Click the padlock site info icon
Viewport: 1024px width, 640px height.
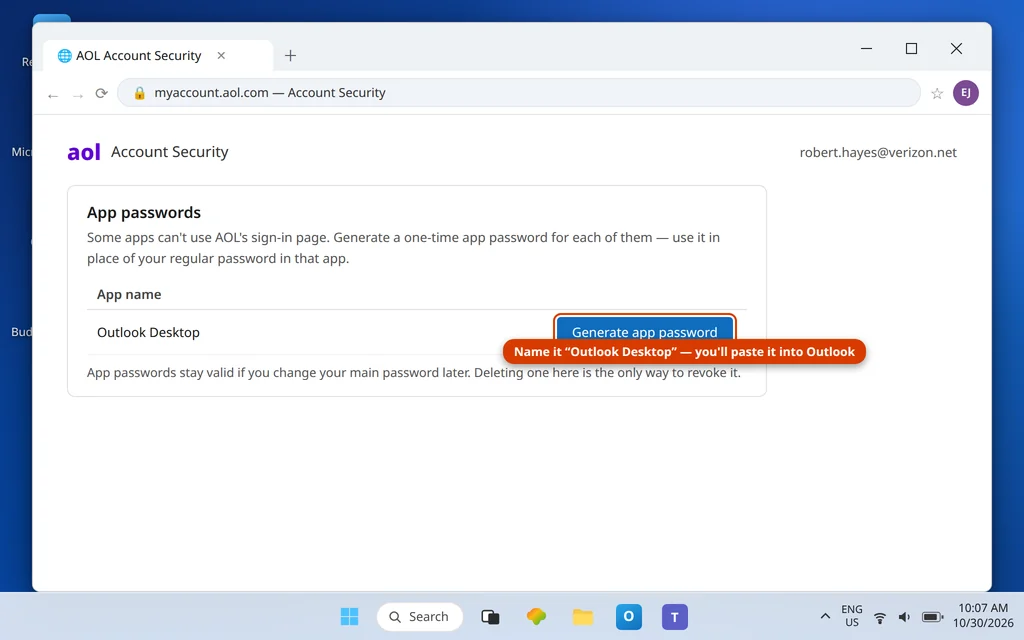139,93
